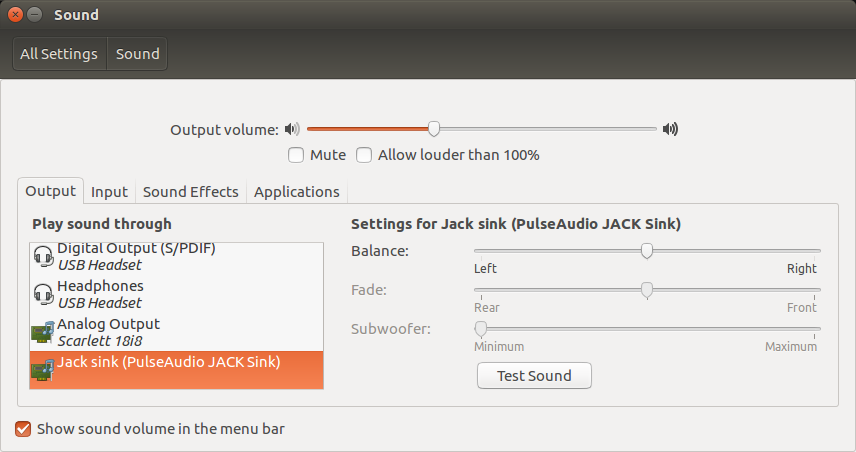
Task: Click the Test Sound button
Action: click(x=534, y=376)
